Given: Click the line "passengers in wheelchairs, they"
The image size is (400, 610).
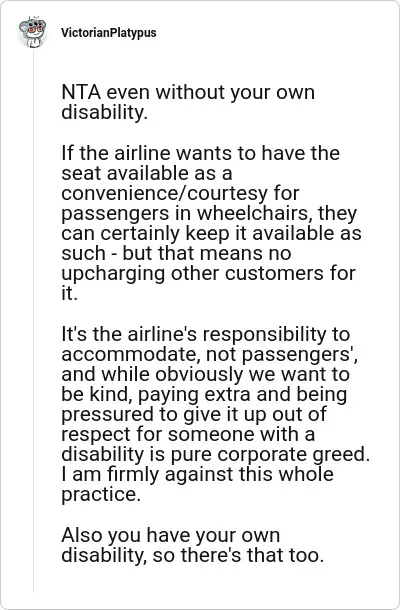Looking at the screenshot, I should tap(209, 213).
